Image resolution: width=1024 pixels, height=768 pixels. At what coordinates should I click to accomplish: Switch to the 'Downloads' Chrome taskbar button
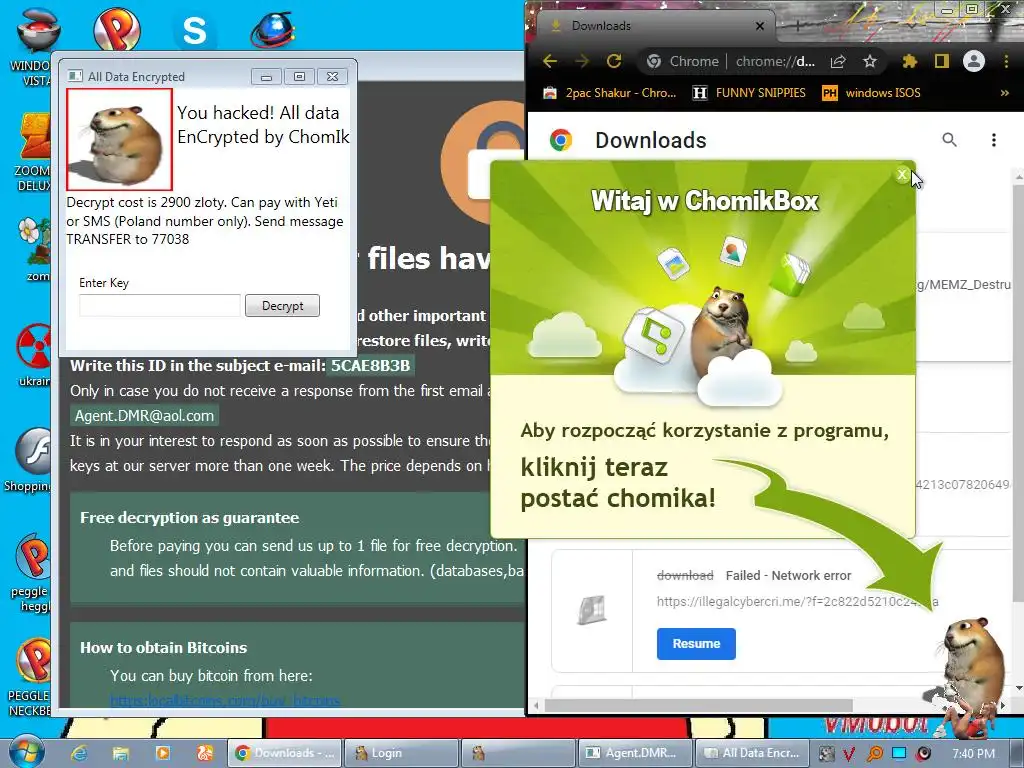coord(283,753)
